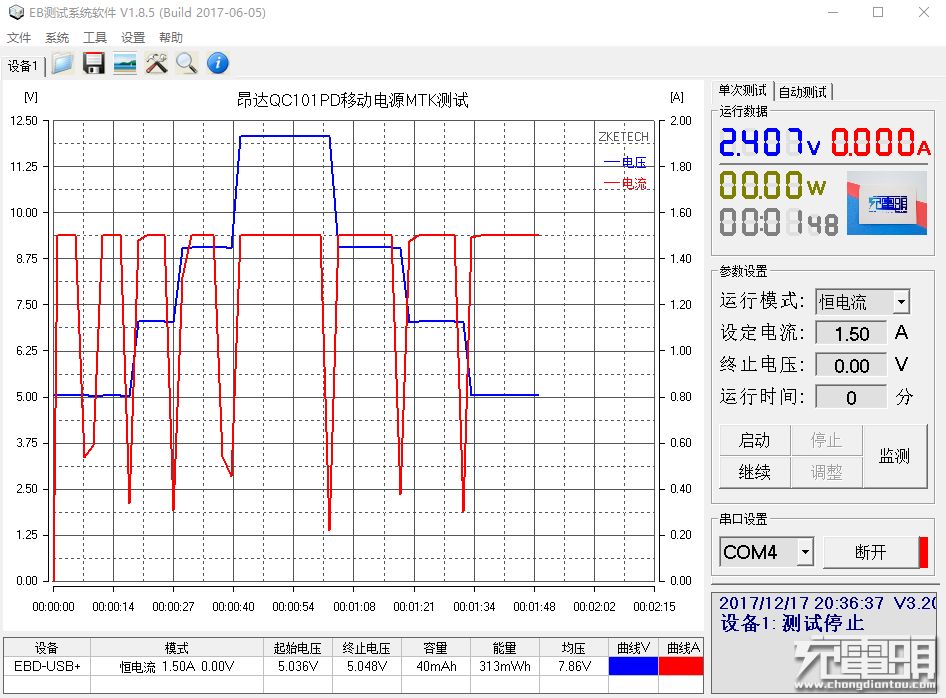946x698 pixels.
Task: Click the 模式 column header
Action: click(x=177, y=648)
